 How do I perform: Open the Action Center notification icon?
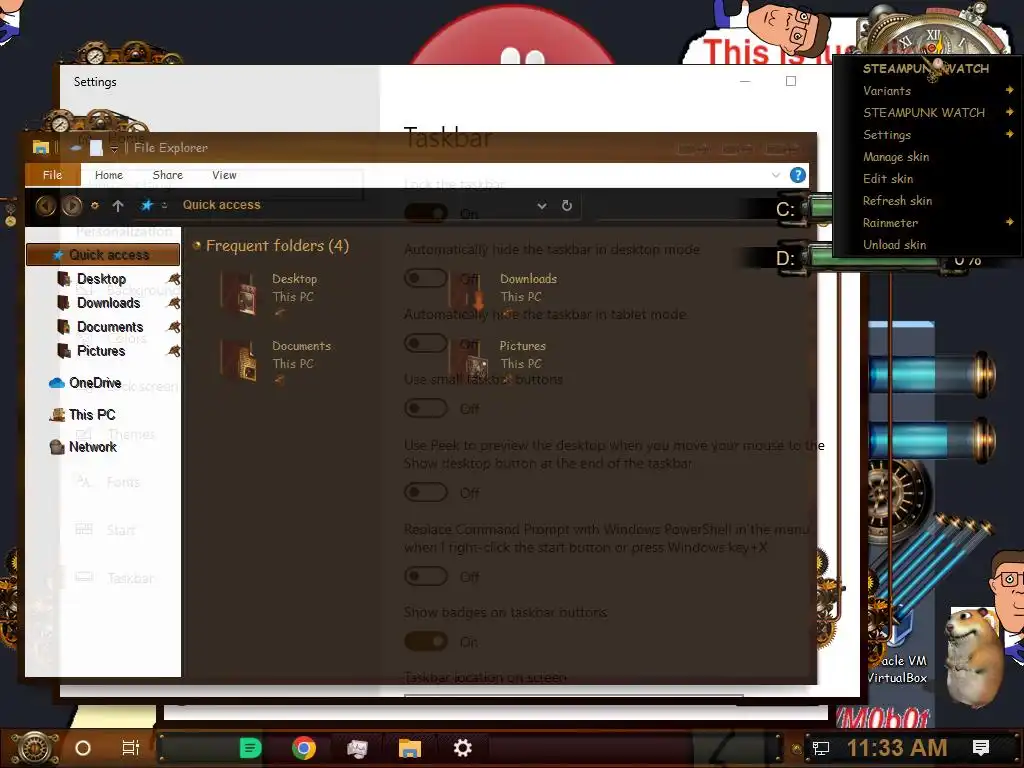[x=980, y=748]
